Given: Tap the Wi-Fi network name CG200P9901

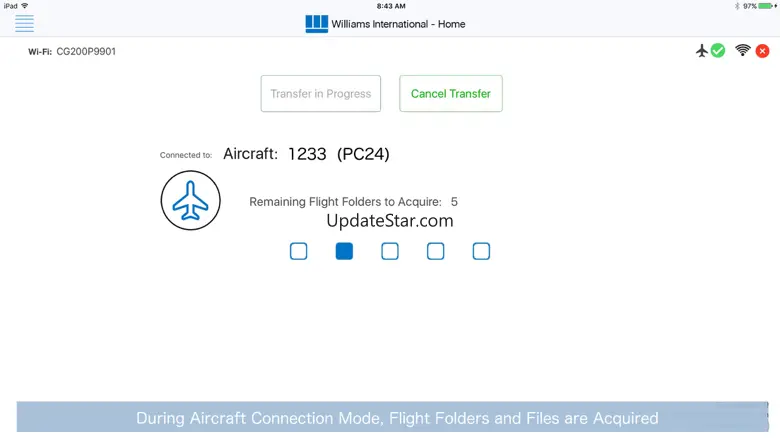Looking at the screenshot, I should pos(86,51).
